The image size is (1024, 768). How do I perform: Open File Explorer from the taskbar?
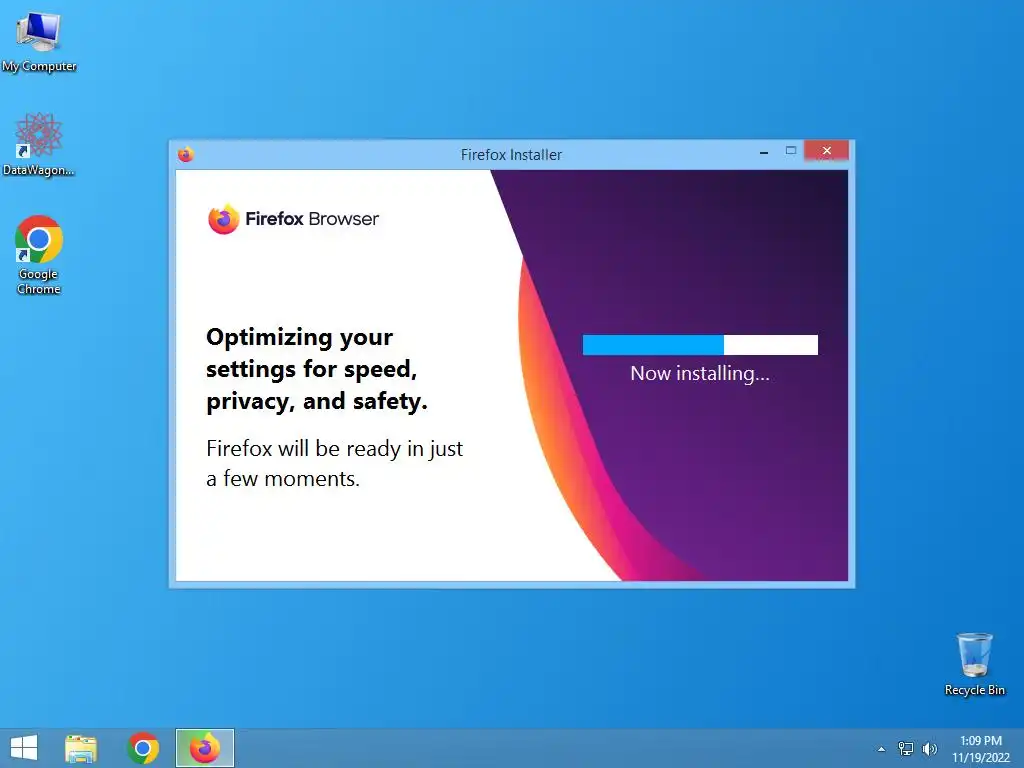point(81,748)
